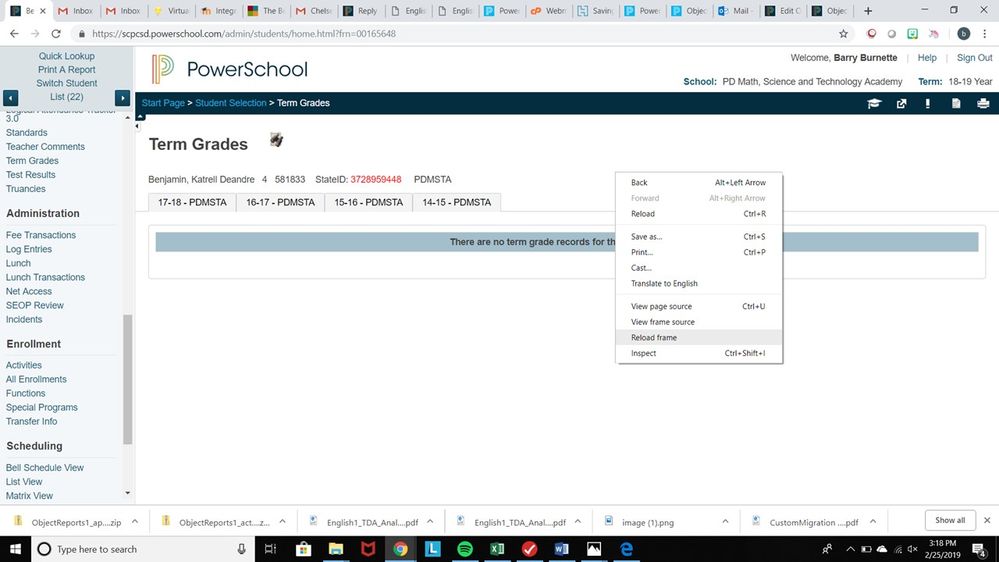Open the graduation cap icon in navy bar

tap(873, 103)
